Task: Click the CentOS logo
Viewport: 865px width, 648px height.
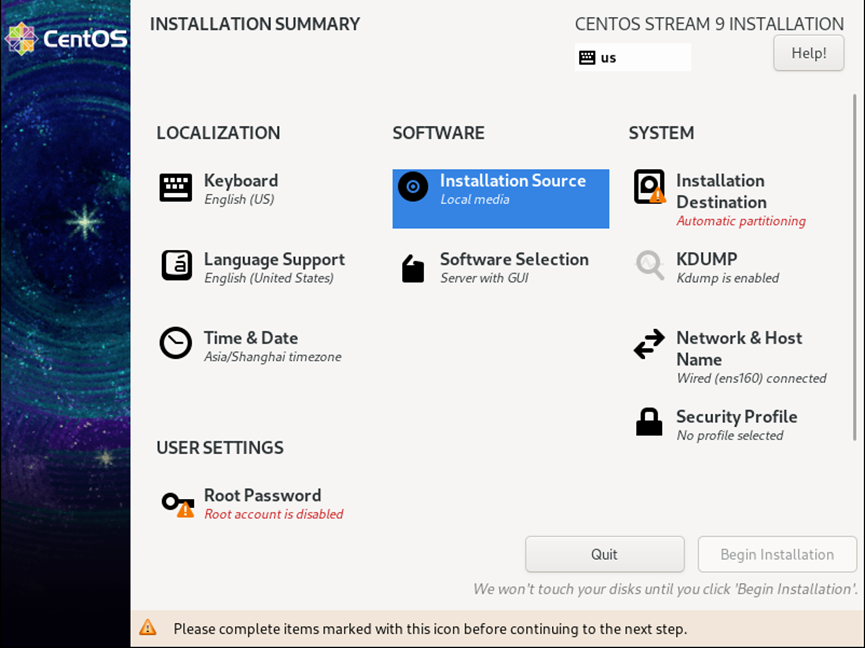Action: click(x=66, y=39)
